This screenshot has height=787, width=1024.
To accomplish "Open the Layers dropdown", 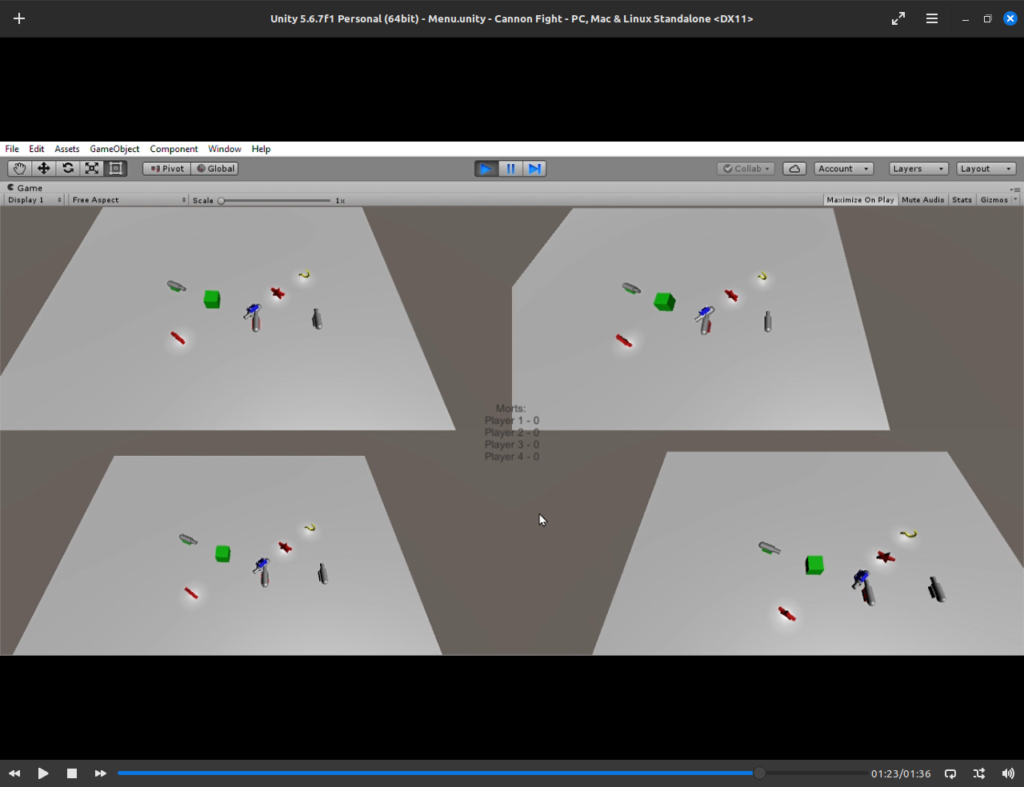I will point(918,169).
